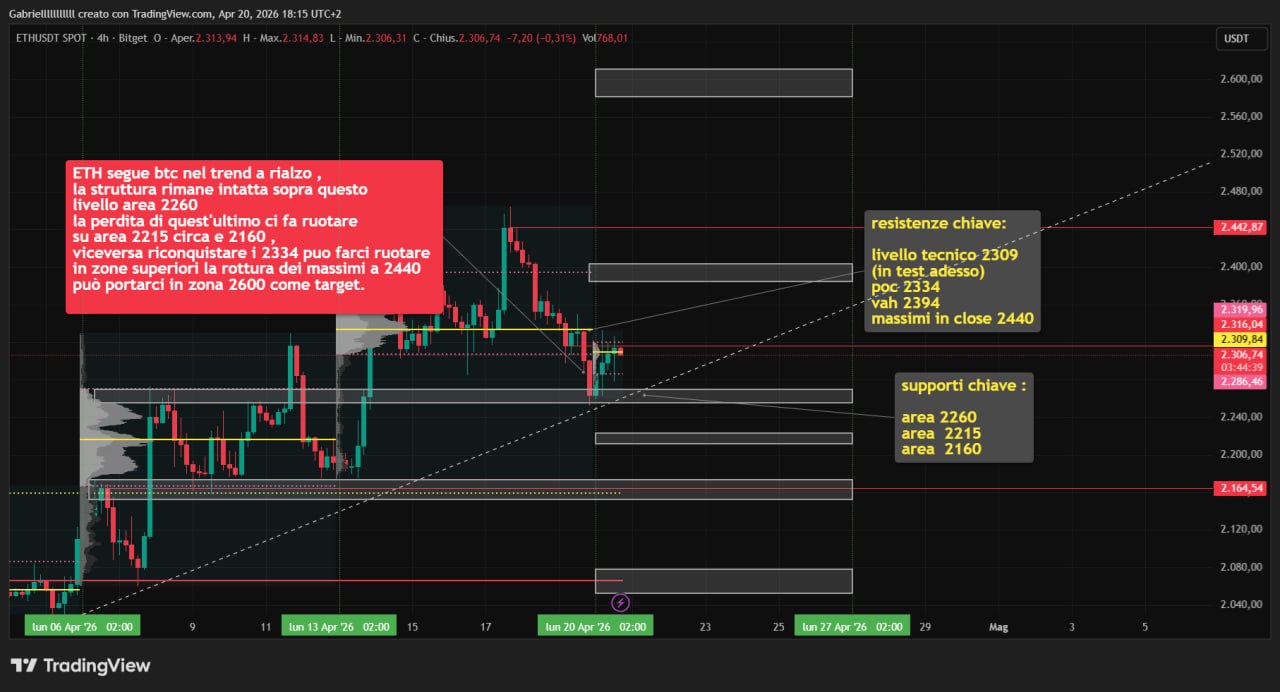Select the resistenze chiave note
1280x692 pixels.
[x=952, y=271]
